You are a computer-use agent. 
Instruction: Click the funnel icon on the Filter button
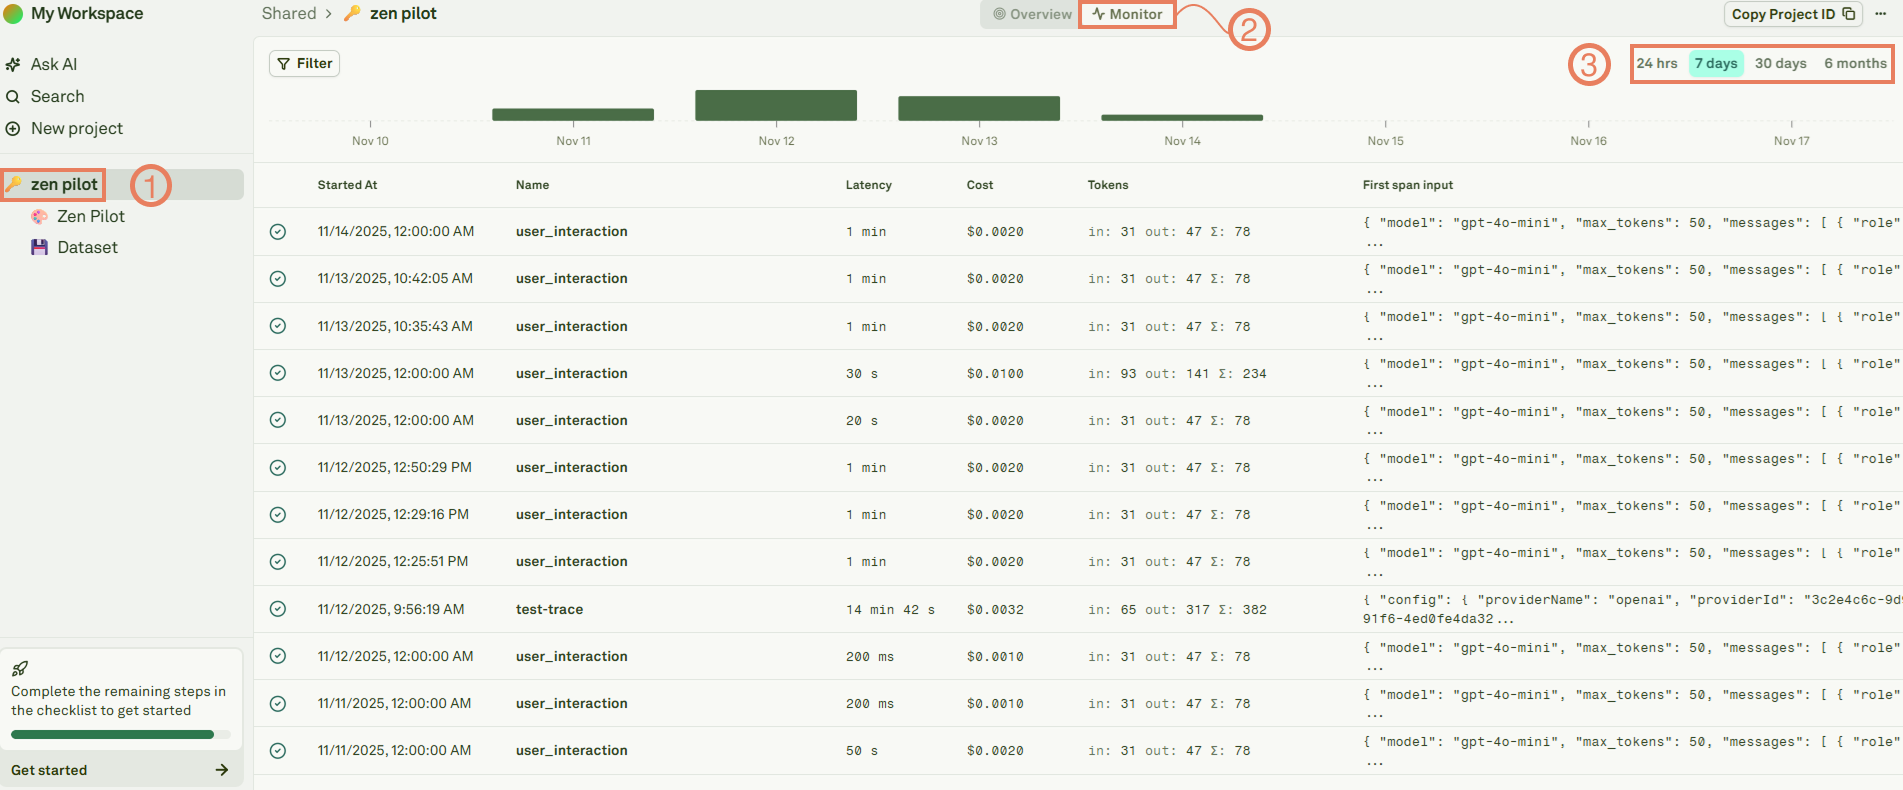coord(284,64)
